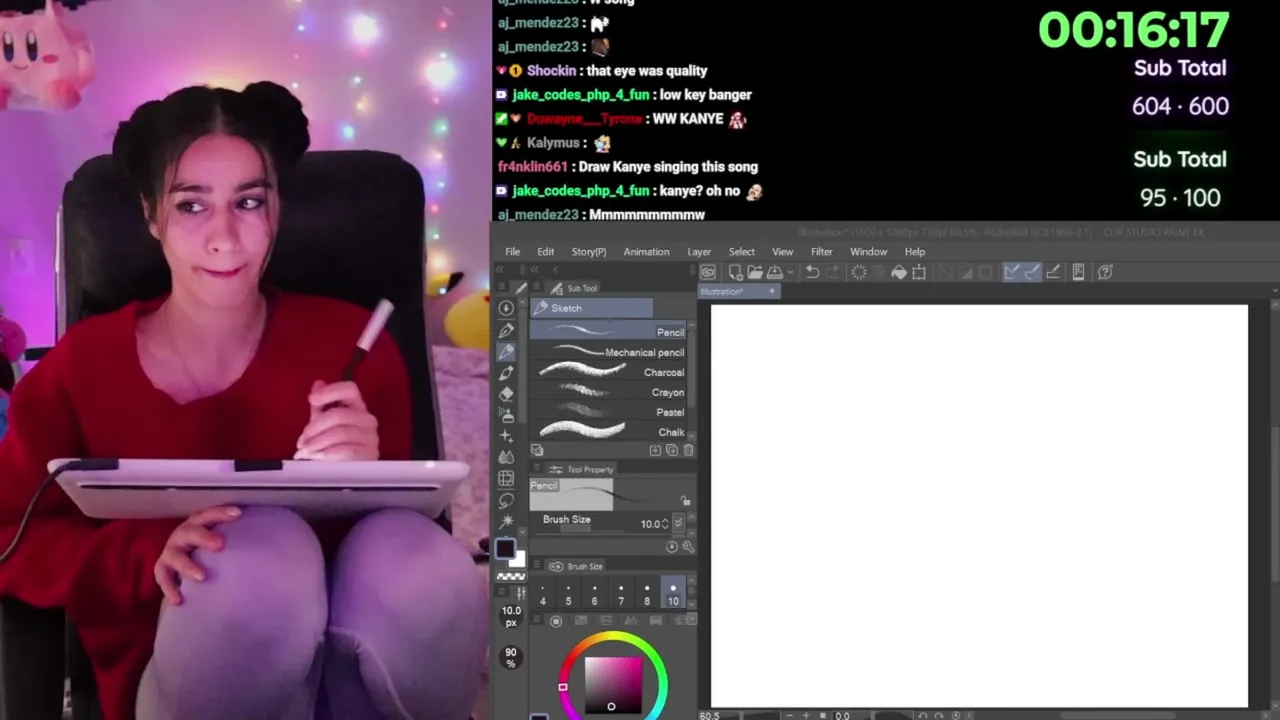Toggle snap to ruler
The image size is (1280, 720).
(1011, 272)
